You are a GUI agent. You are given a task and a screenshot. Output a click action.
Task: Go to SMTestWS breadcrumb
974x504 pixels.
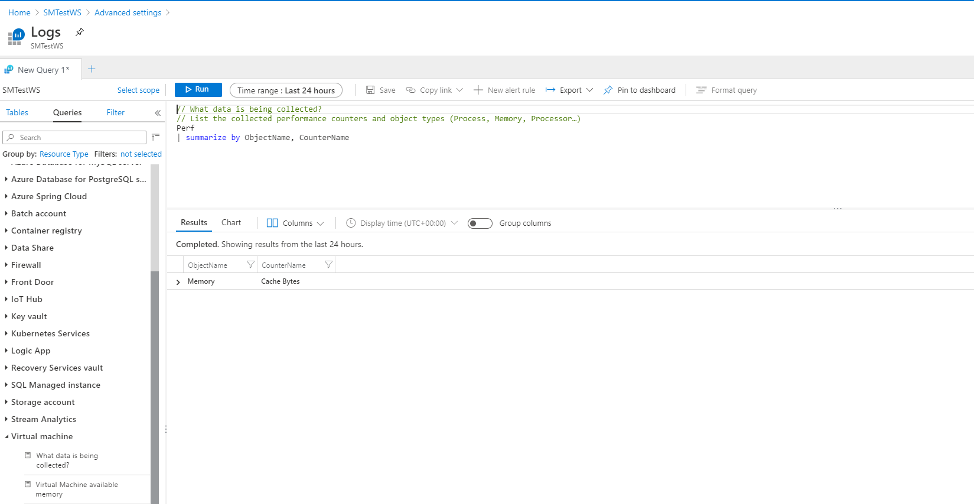tap(63, 12)
